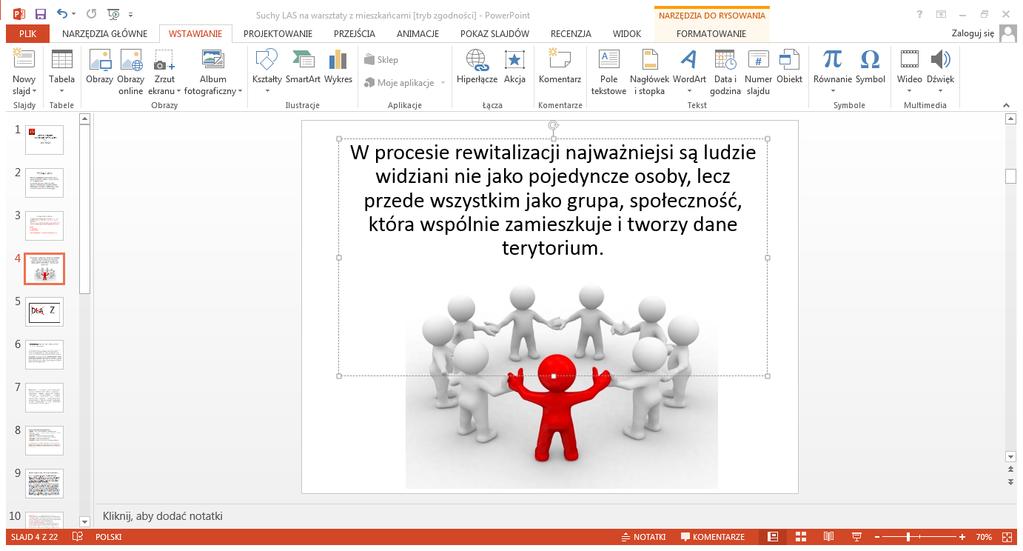The width and height of the screenshot is (1023, 551).
Task: Insert Dźwięk audio
Action: [940, 72]
